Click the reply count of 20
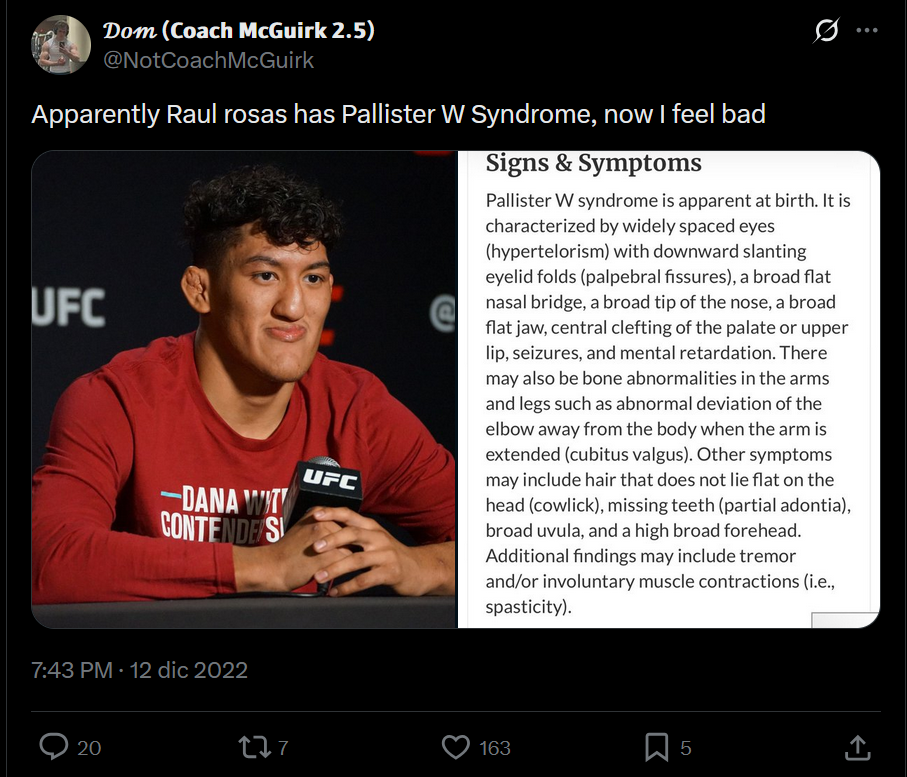Viewport: 907px width, 777px height. [x=89, y=747]
